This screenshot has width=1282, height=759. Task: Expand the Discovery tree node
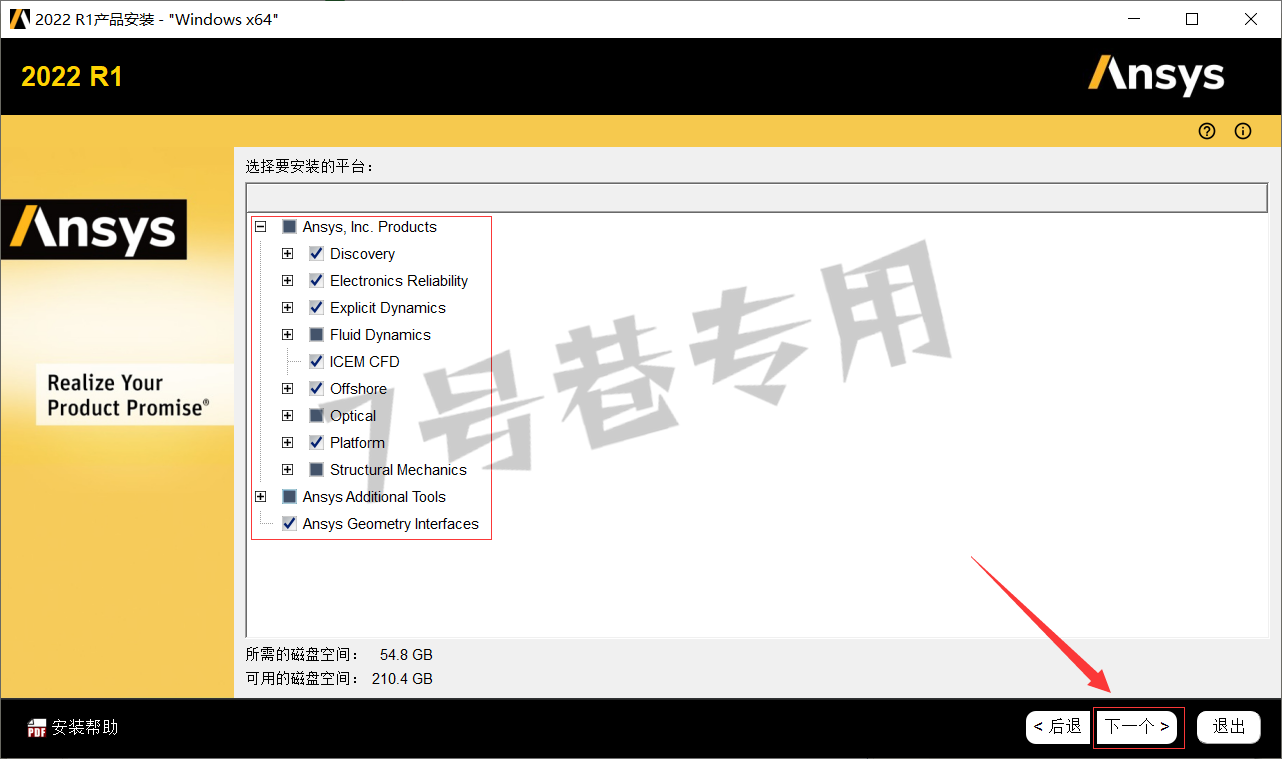coord(288,254)
